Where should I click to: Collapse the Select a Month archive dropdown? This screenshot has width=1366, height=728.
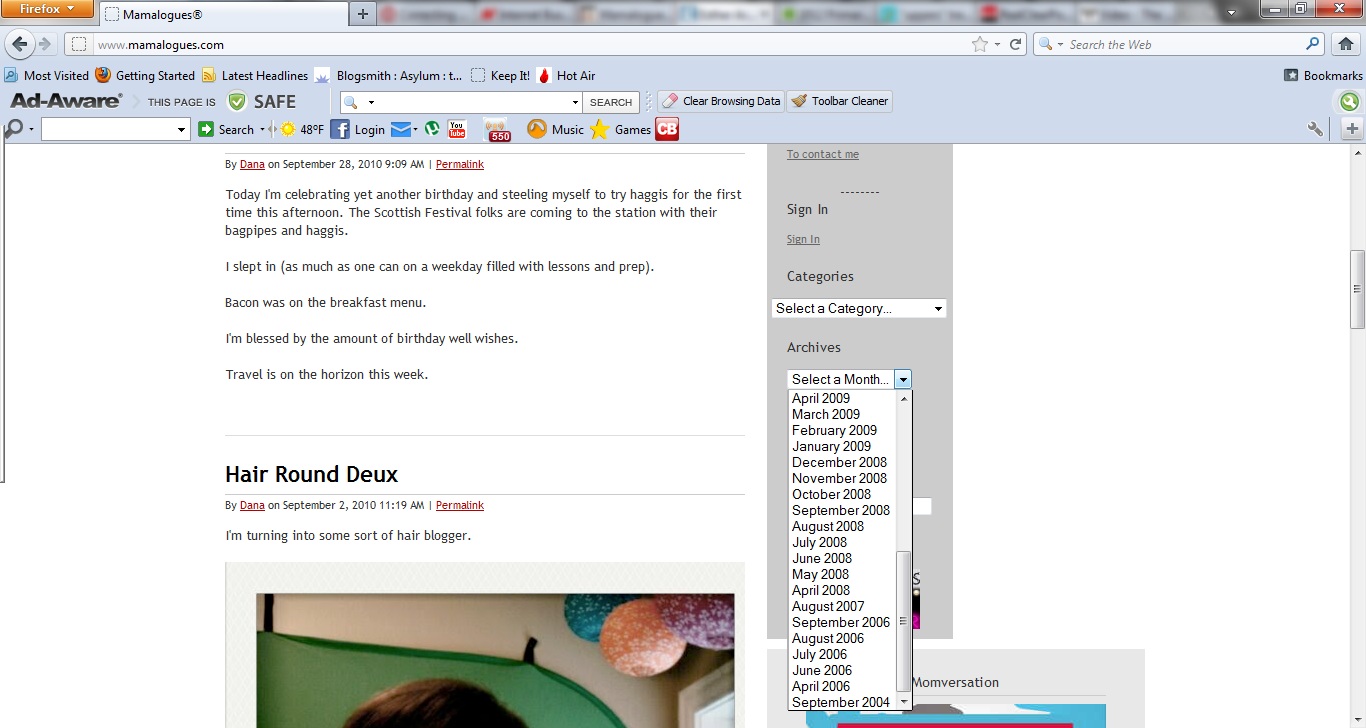[903, 379]
